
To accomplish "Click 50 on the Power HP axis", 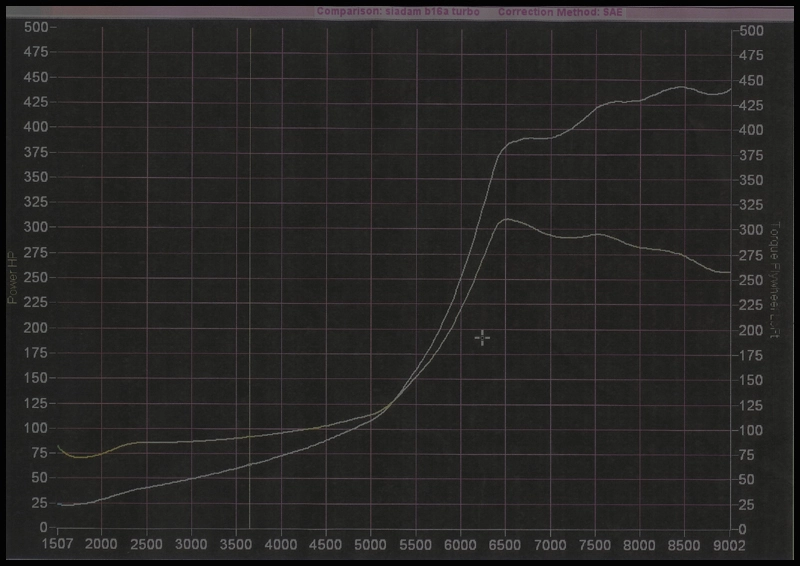I will pyautogui.click(x=40, y=478).
